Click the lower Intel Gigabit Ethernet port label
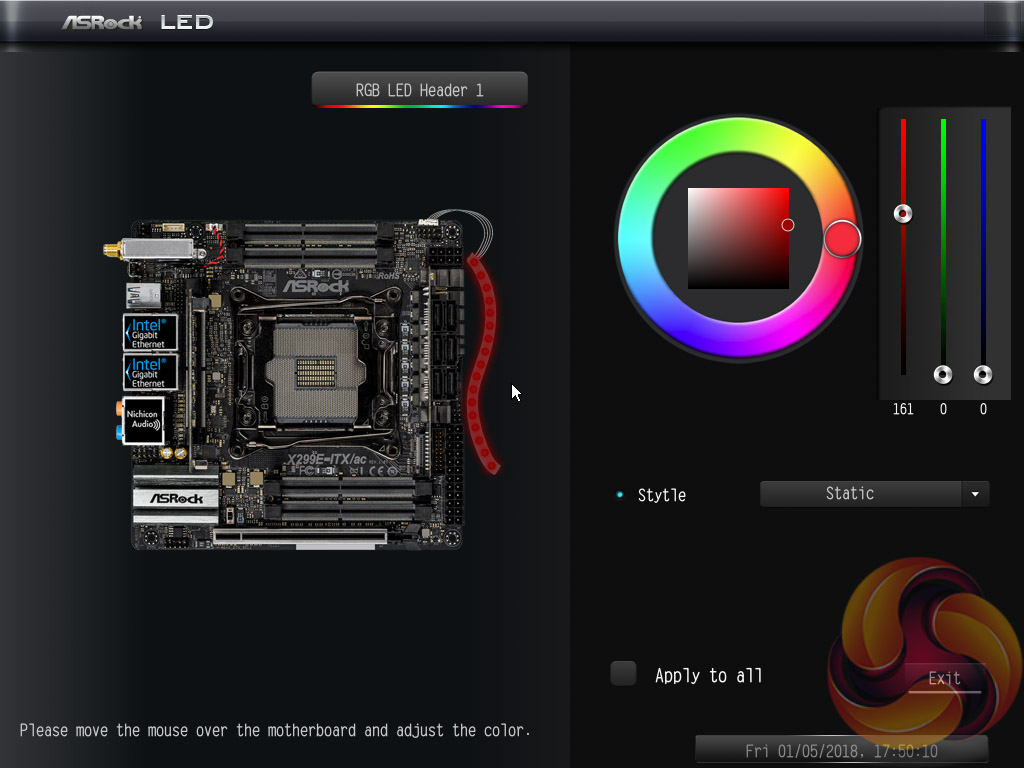Image resolution: width=1024 pixels, height=768 pixels. tap(150, 372)
